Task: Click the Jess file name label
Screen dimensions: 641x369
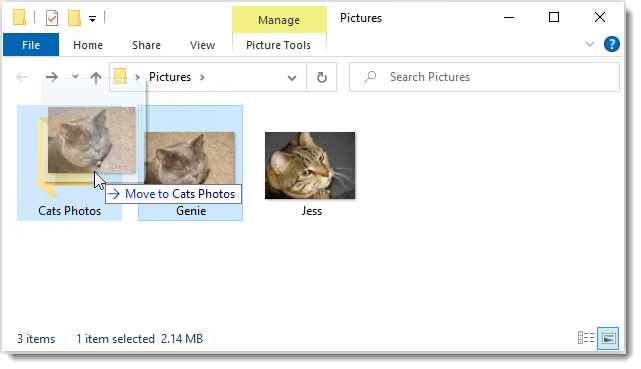Action: coord(312,211)
